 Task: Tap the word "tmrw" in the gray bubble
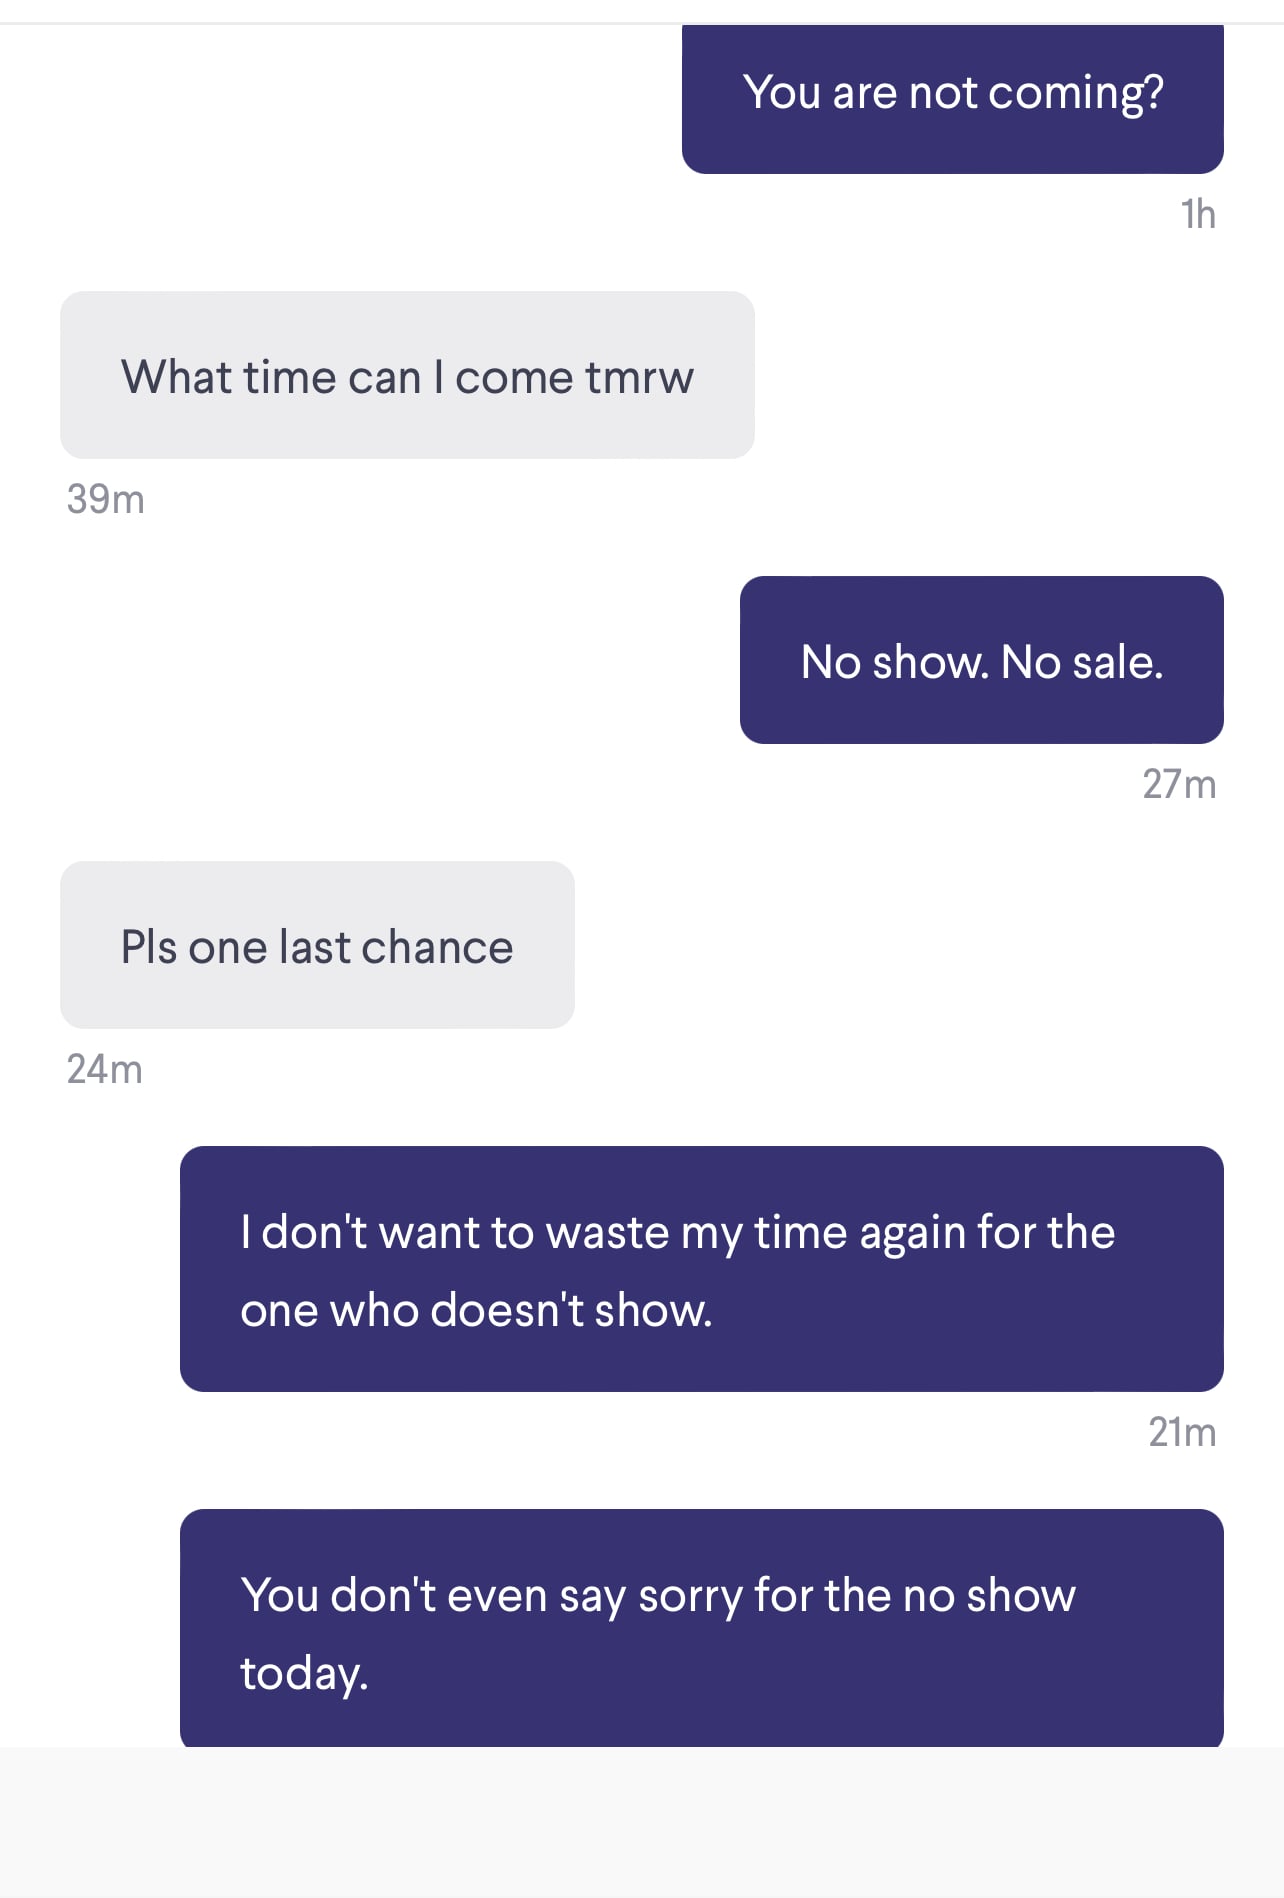click(639, 378)
